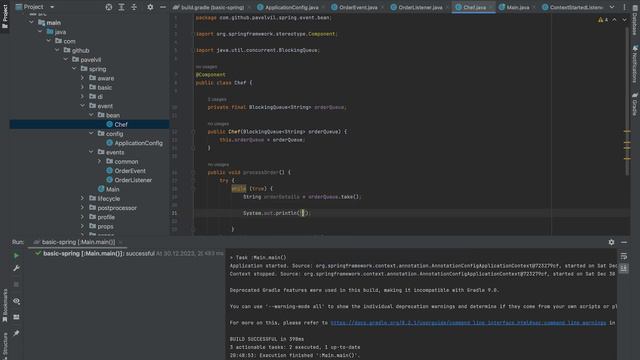This screenshot has height=360, width=640.
Task: Go to previous highlighted error arrow
Action: click(614, 20)
